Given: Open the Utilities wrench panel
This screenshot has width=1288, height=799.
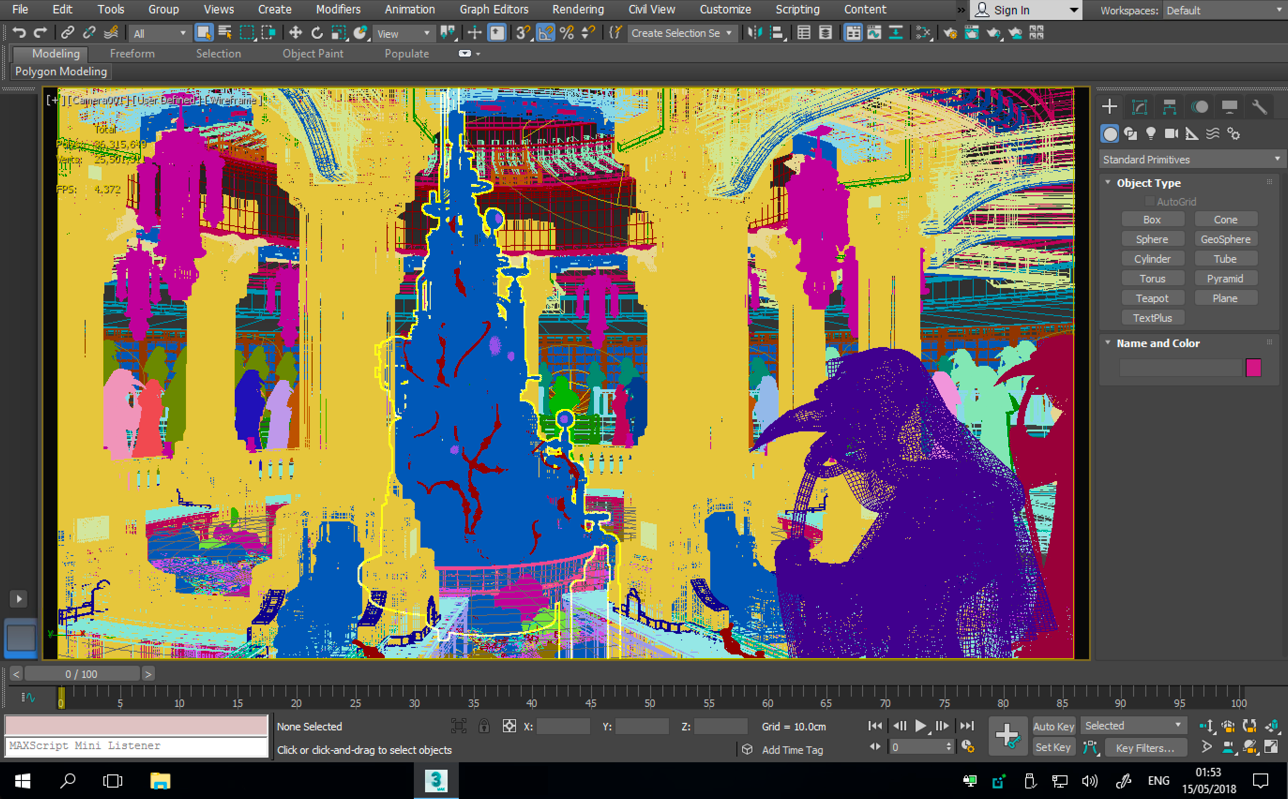Looking at the screenshot, I should pos(1259,107).
